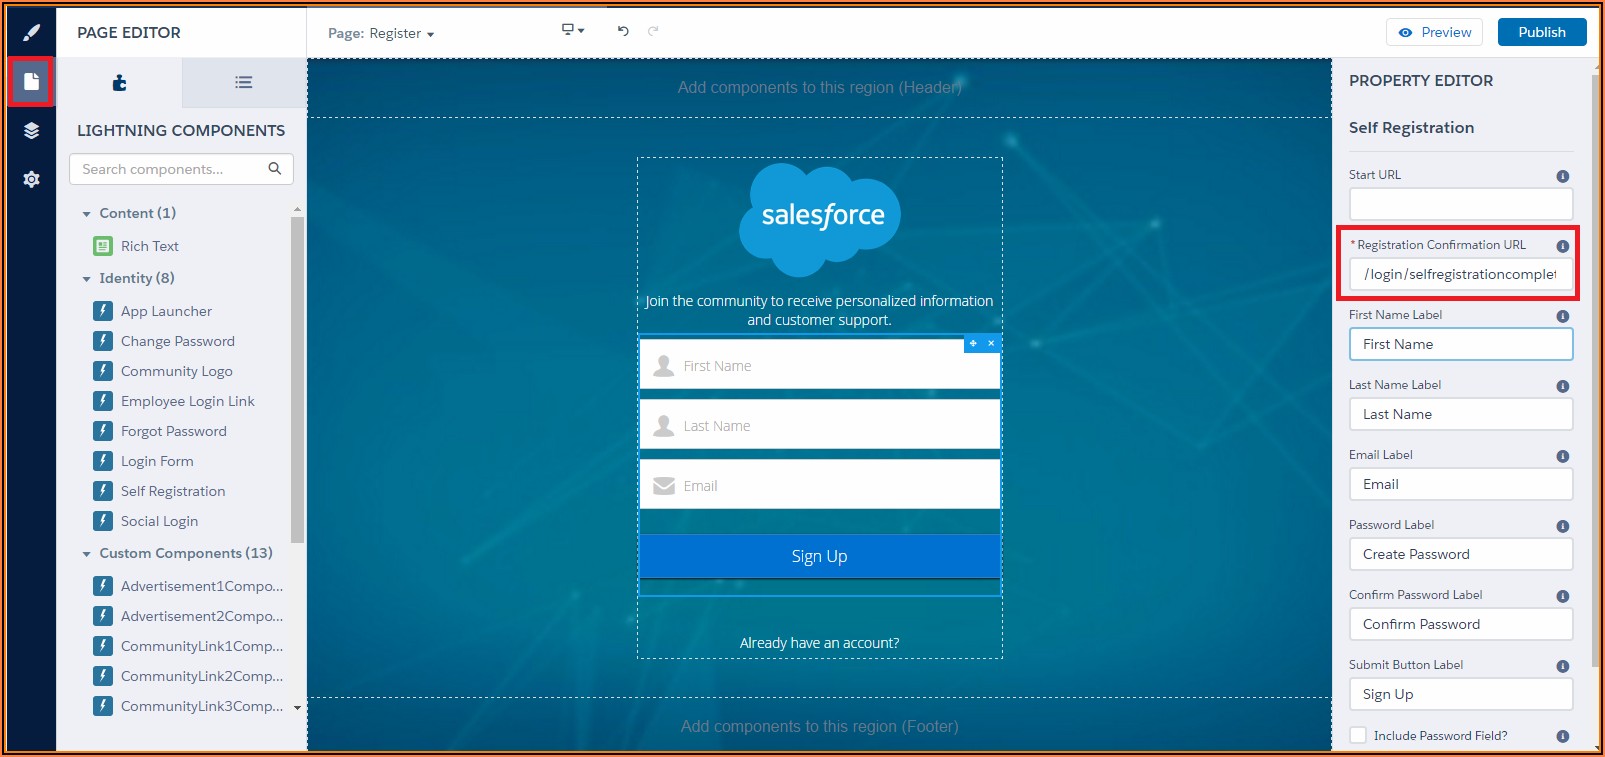
Task: Collapse the Identity (8) section
Action: coord(87,279)
